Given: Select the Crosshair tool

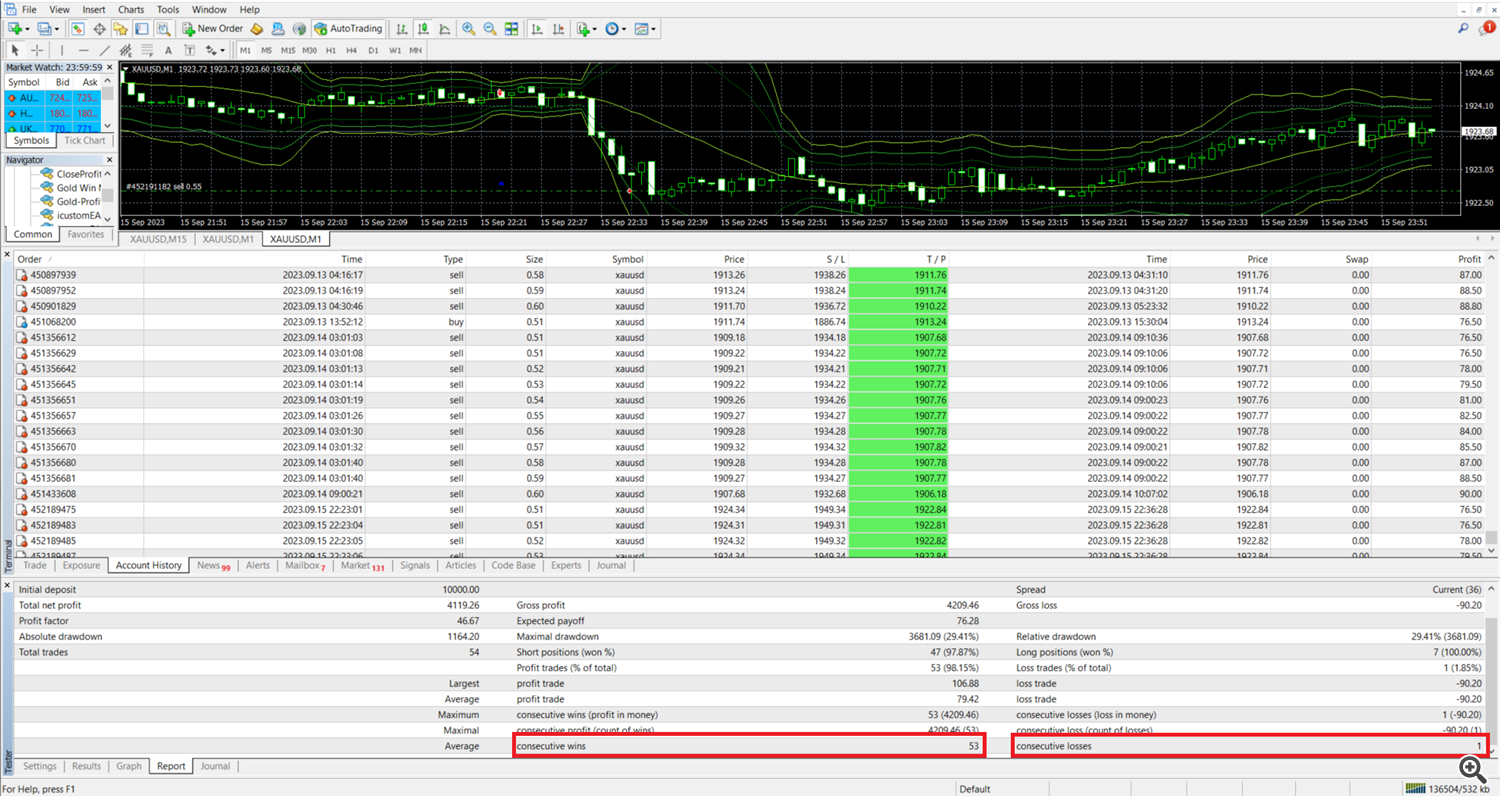Looking at the screenshot, I should [x=37, y=50].
